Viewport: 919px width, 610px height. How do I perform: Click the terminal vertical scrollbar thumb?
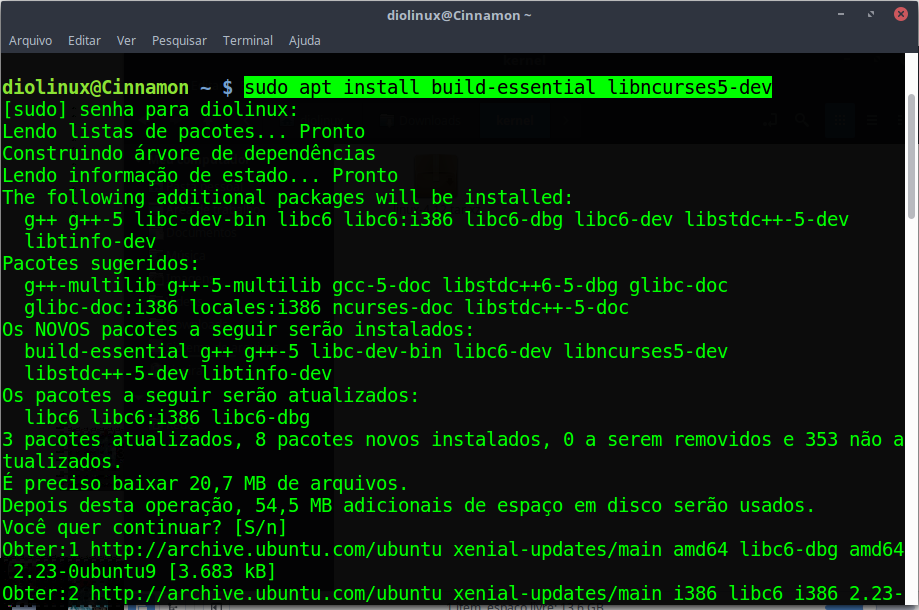tap(911, 156)
